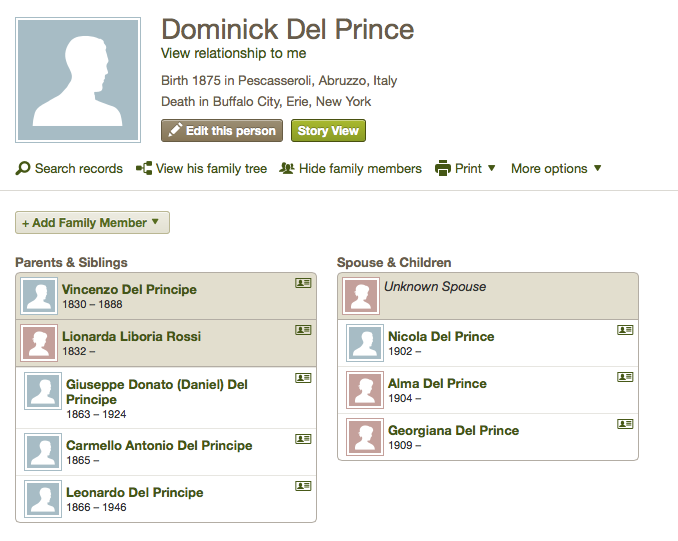Click the Search records magnifier icon

click(x=23, y=168)
